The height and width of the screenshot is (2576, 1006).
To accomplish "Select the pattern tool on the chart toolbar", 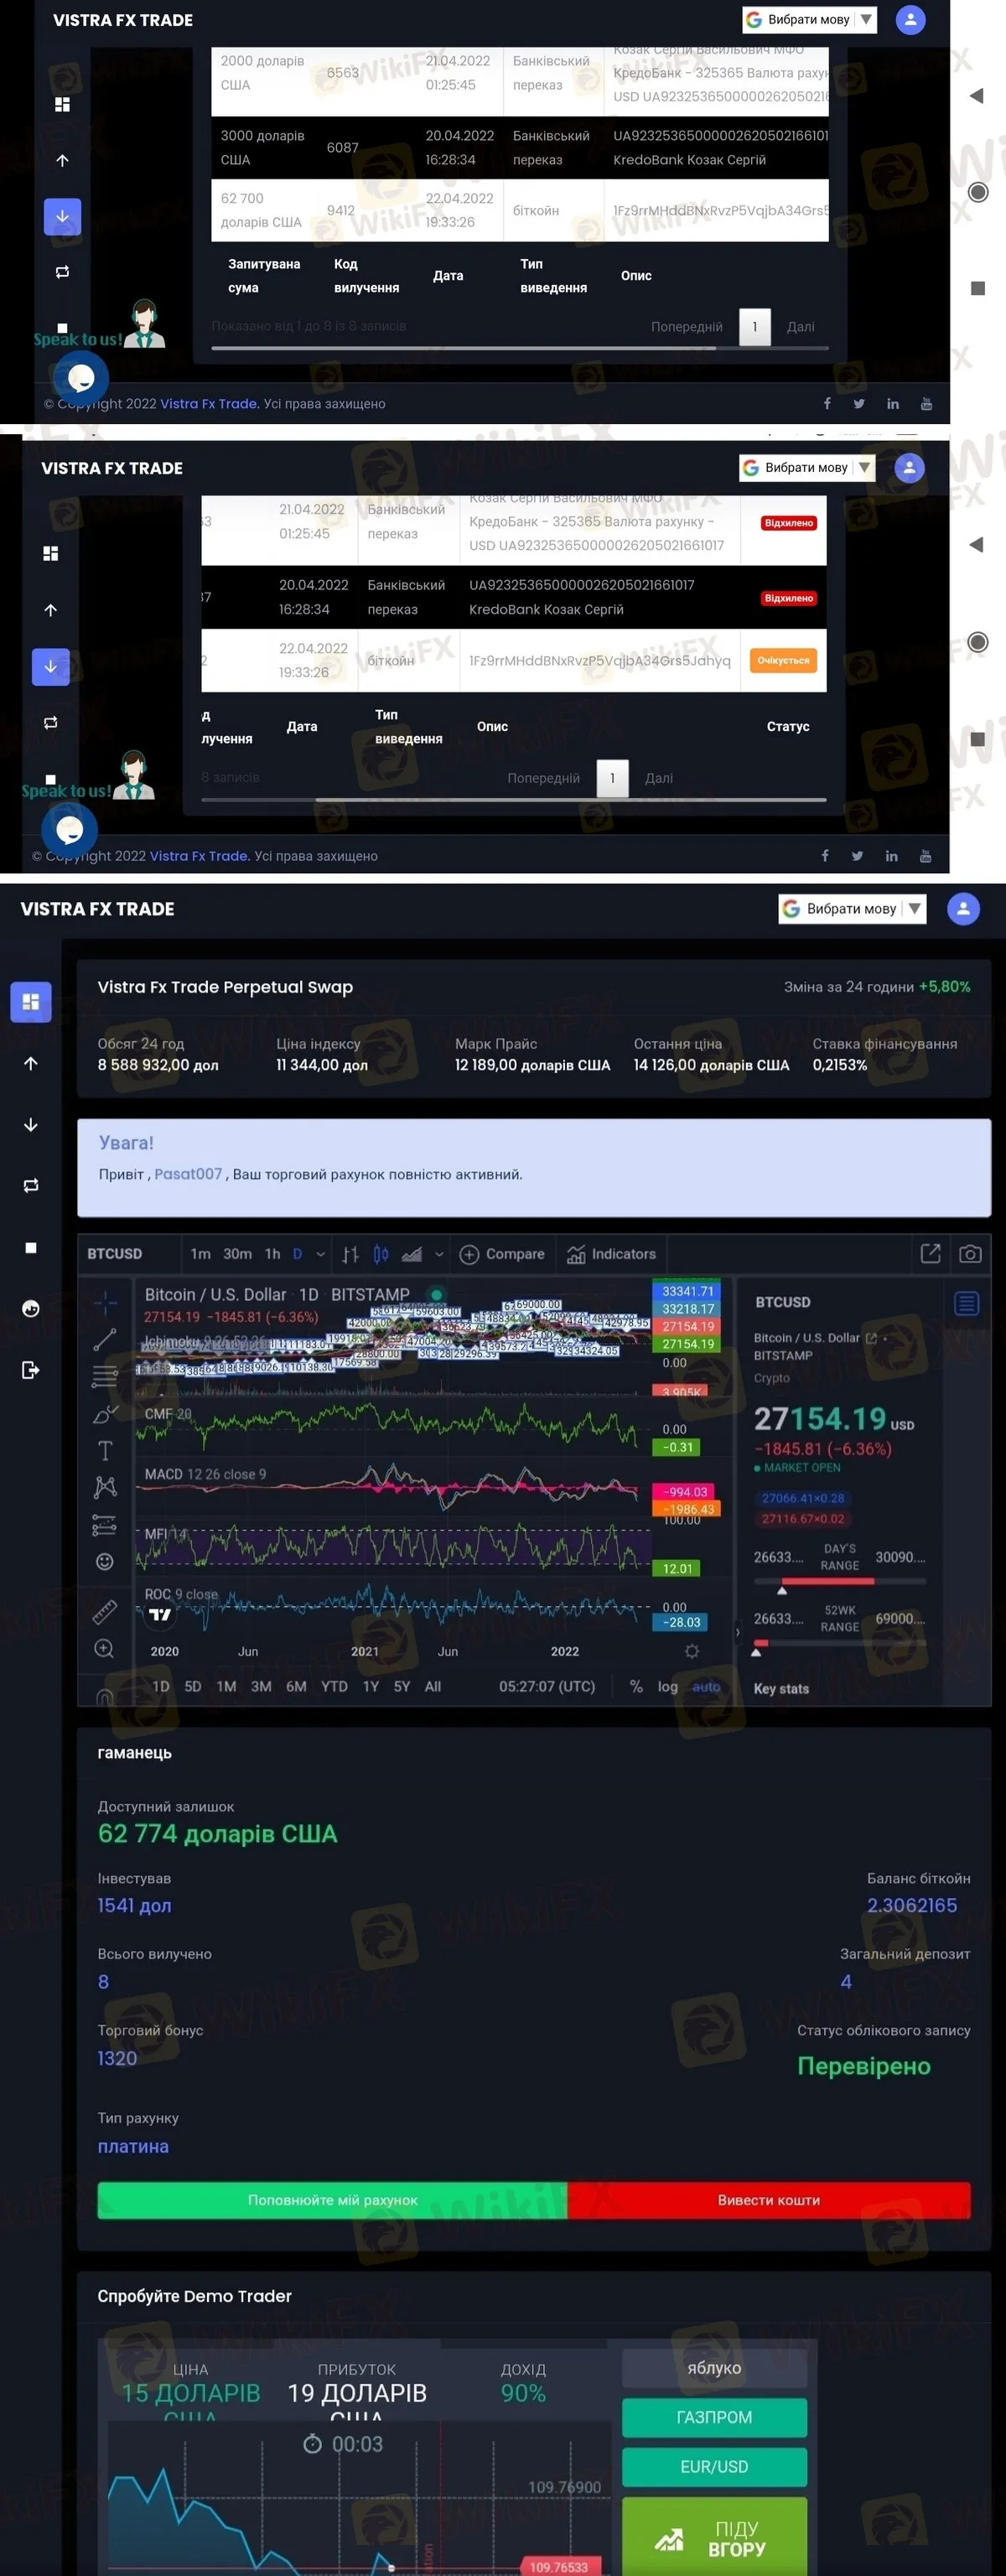I will point(105,1487).
